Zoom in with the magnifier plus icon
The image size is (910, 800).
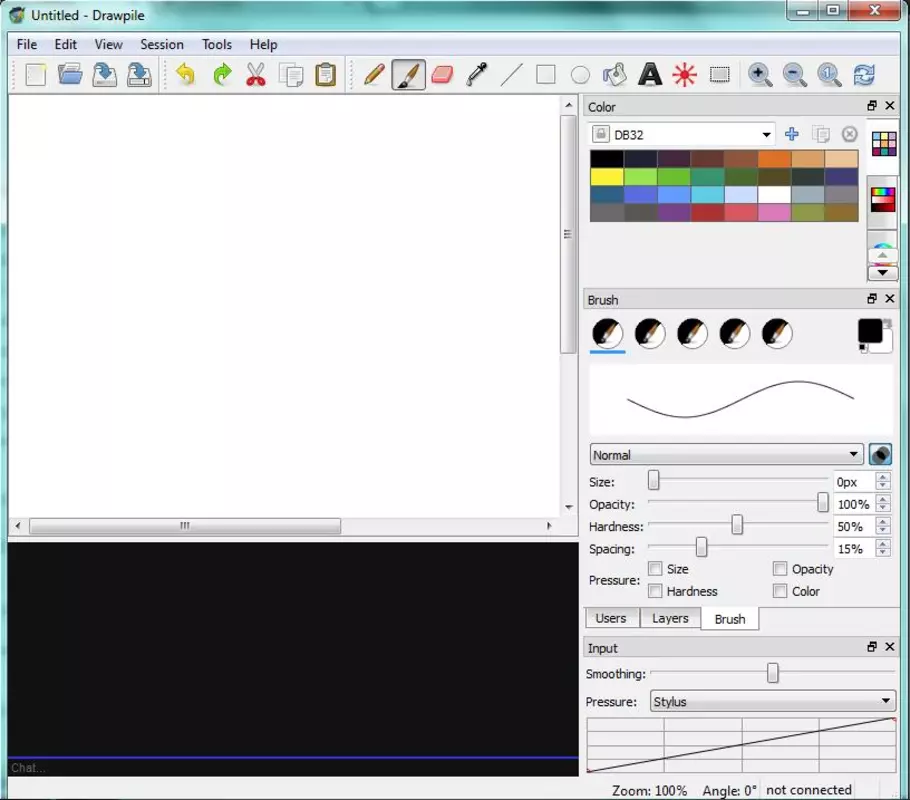coord(760,75)
